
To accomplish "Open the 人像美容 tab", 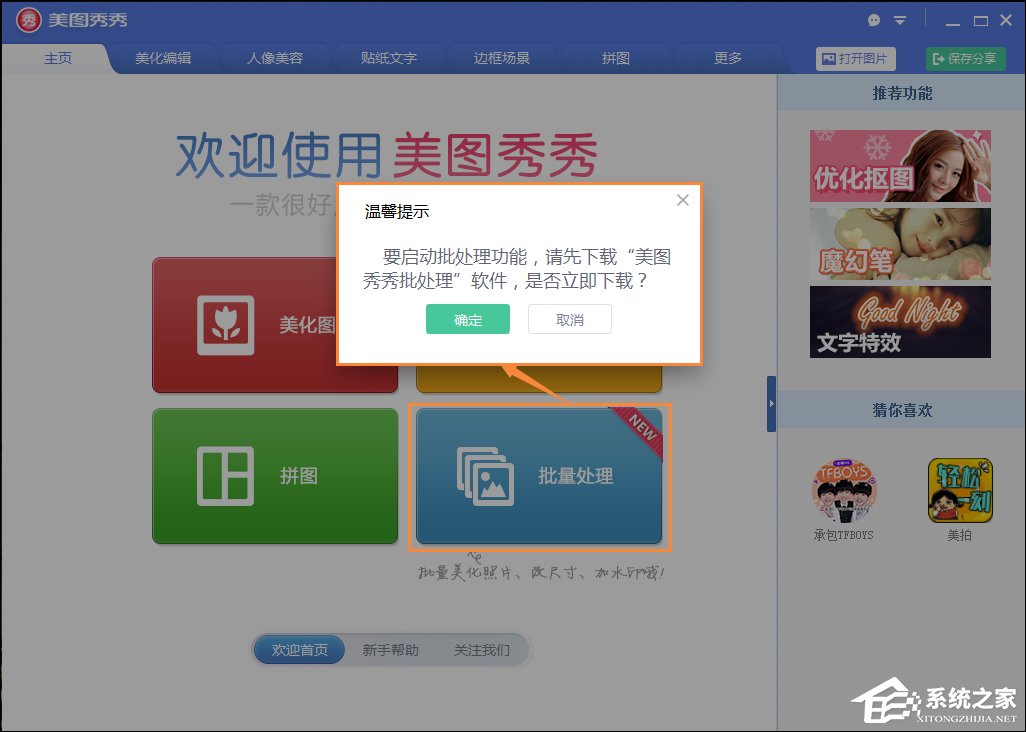I will [275, 58].
